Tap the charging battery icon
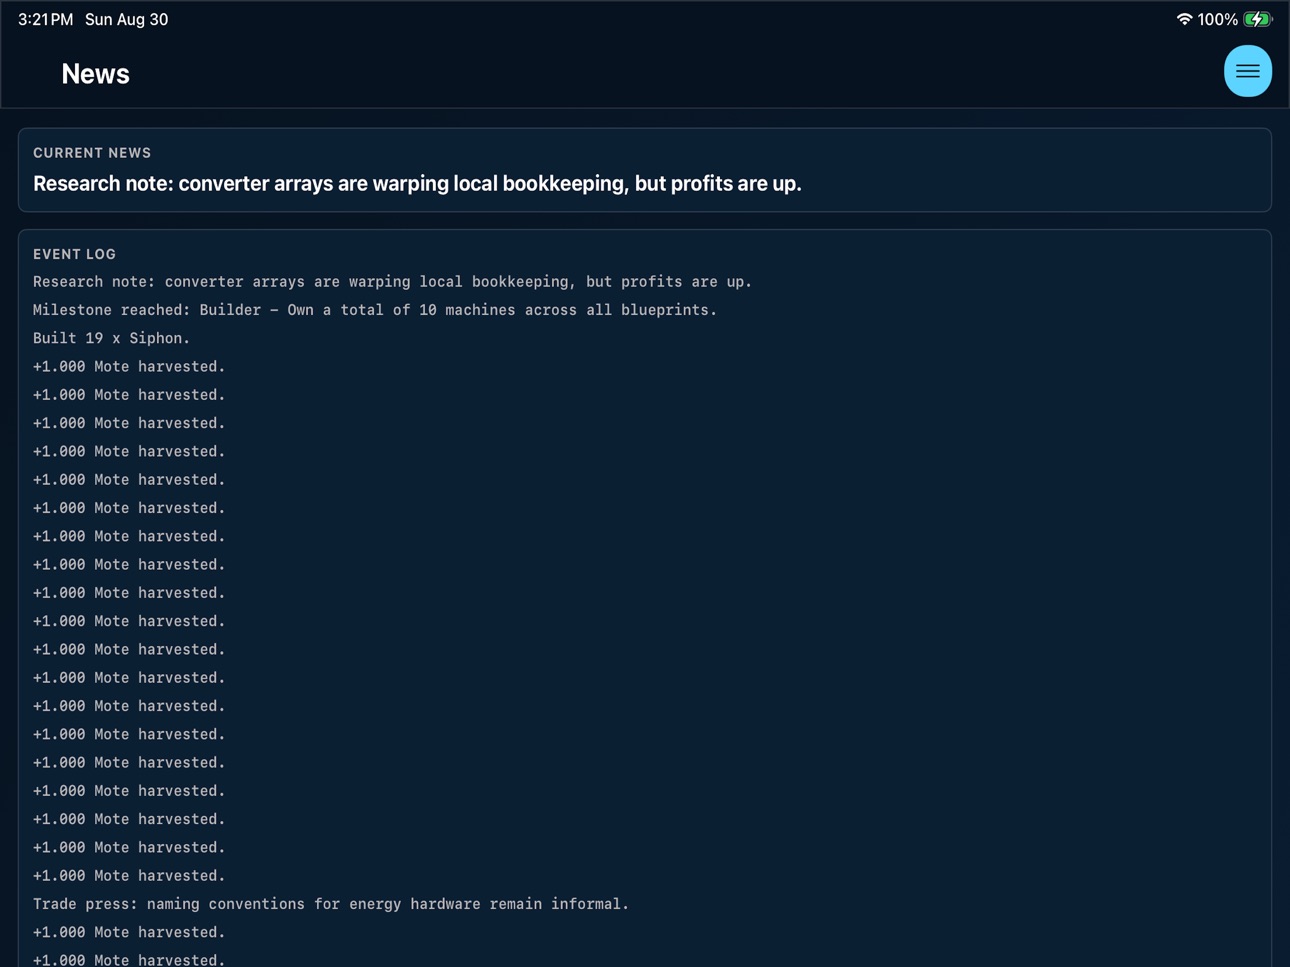Image resolution: width=1290 pixels, height=967 pixels. click(1258, 19)
